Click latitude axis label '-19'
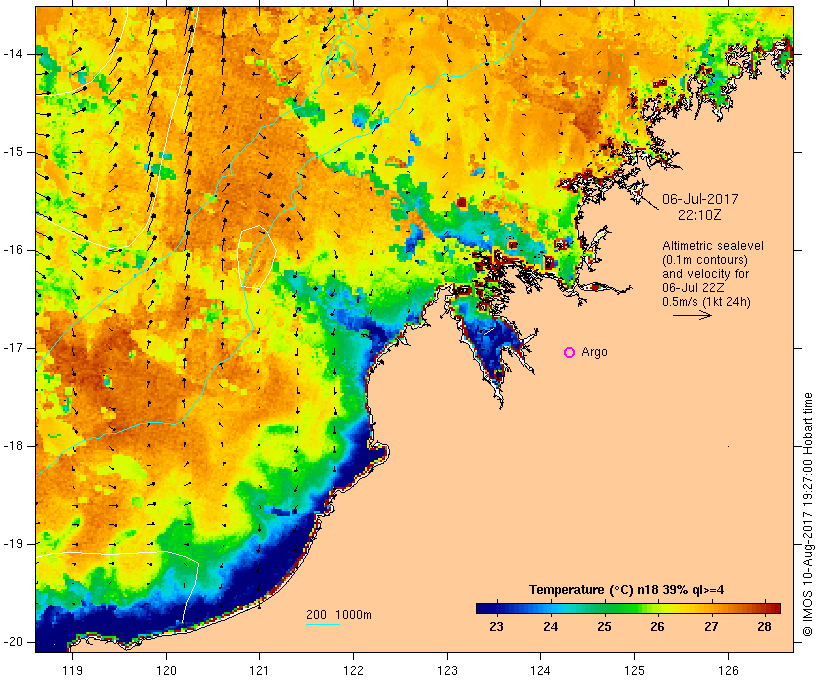820x680 pixels. pyautogui.click(x=13, y=544)
